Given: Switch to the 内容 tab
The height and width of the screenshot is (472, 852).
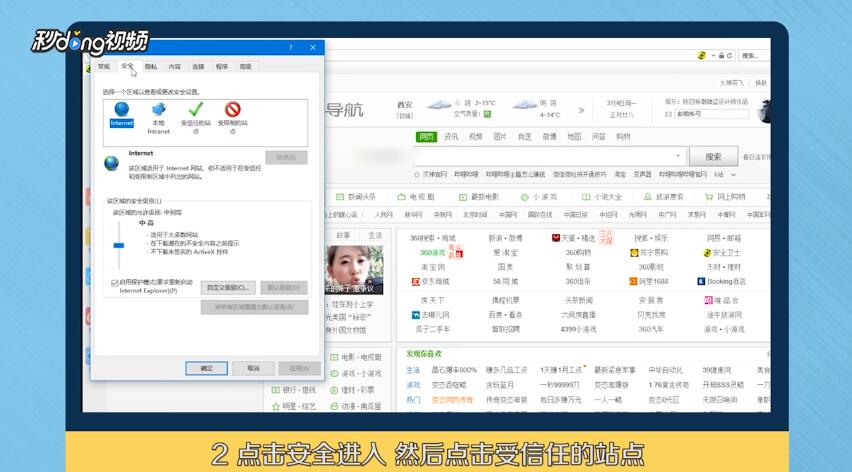Looking at the screenshot, I should coord(174,66).
